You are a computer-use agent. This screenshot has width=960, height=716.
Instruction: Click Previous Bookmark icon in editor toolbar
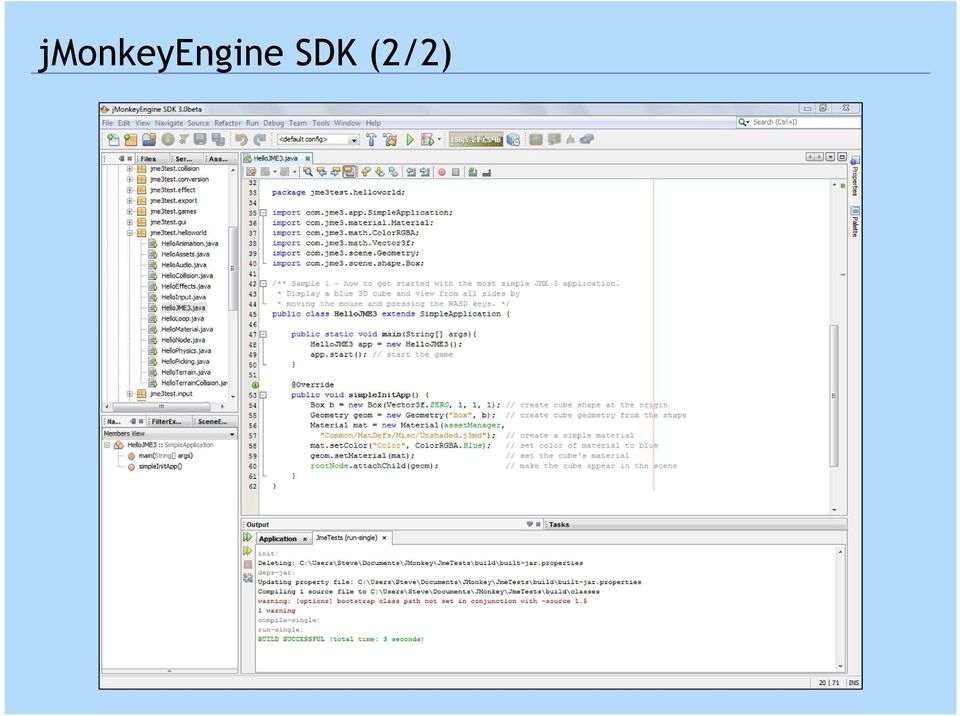click(366, 172)
